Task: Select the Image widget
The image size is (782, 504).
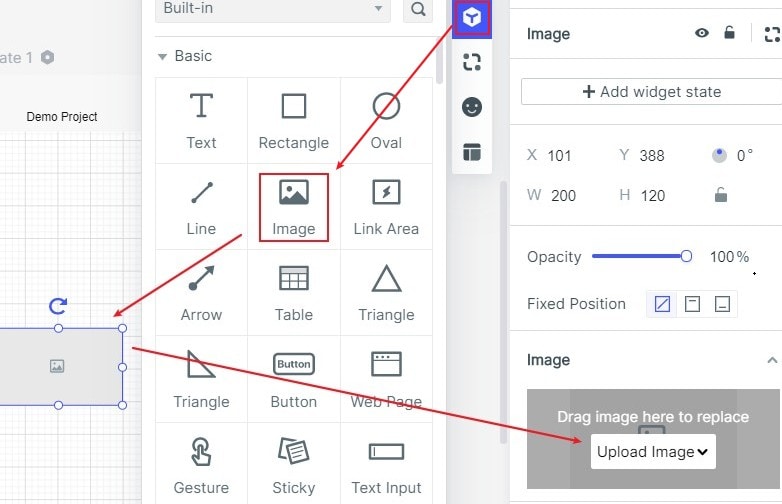Action: [x=294, y=207]
